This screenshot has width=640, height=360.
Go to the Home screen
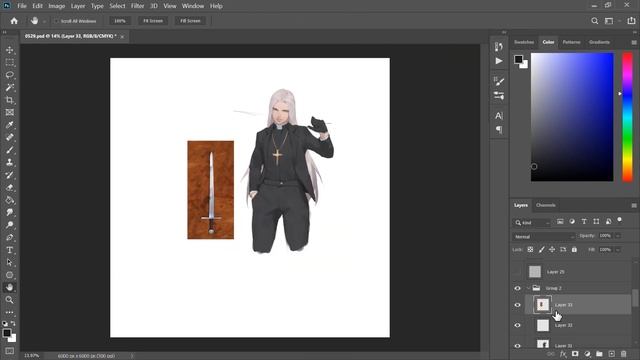14,21
